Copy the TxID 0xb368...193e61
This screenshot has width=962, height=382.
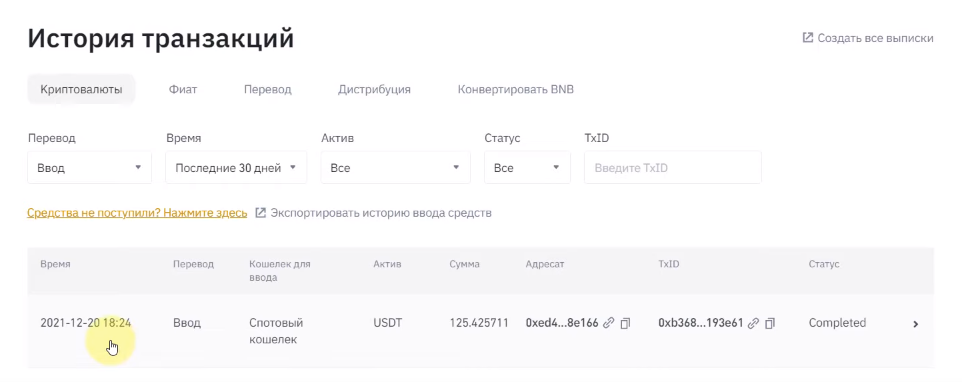point(770,323)
